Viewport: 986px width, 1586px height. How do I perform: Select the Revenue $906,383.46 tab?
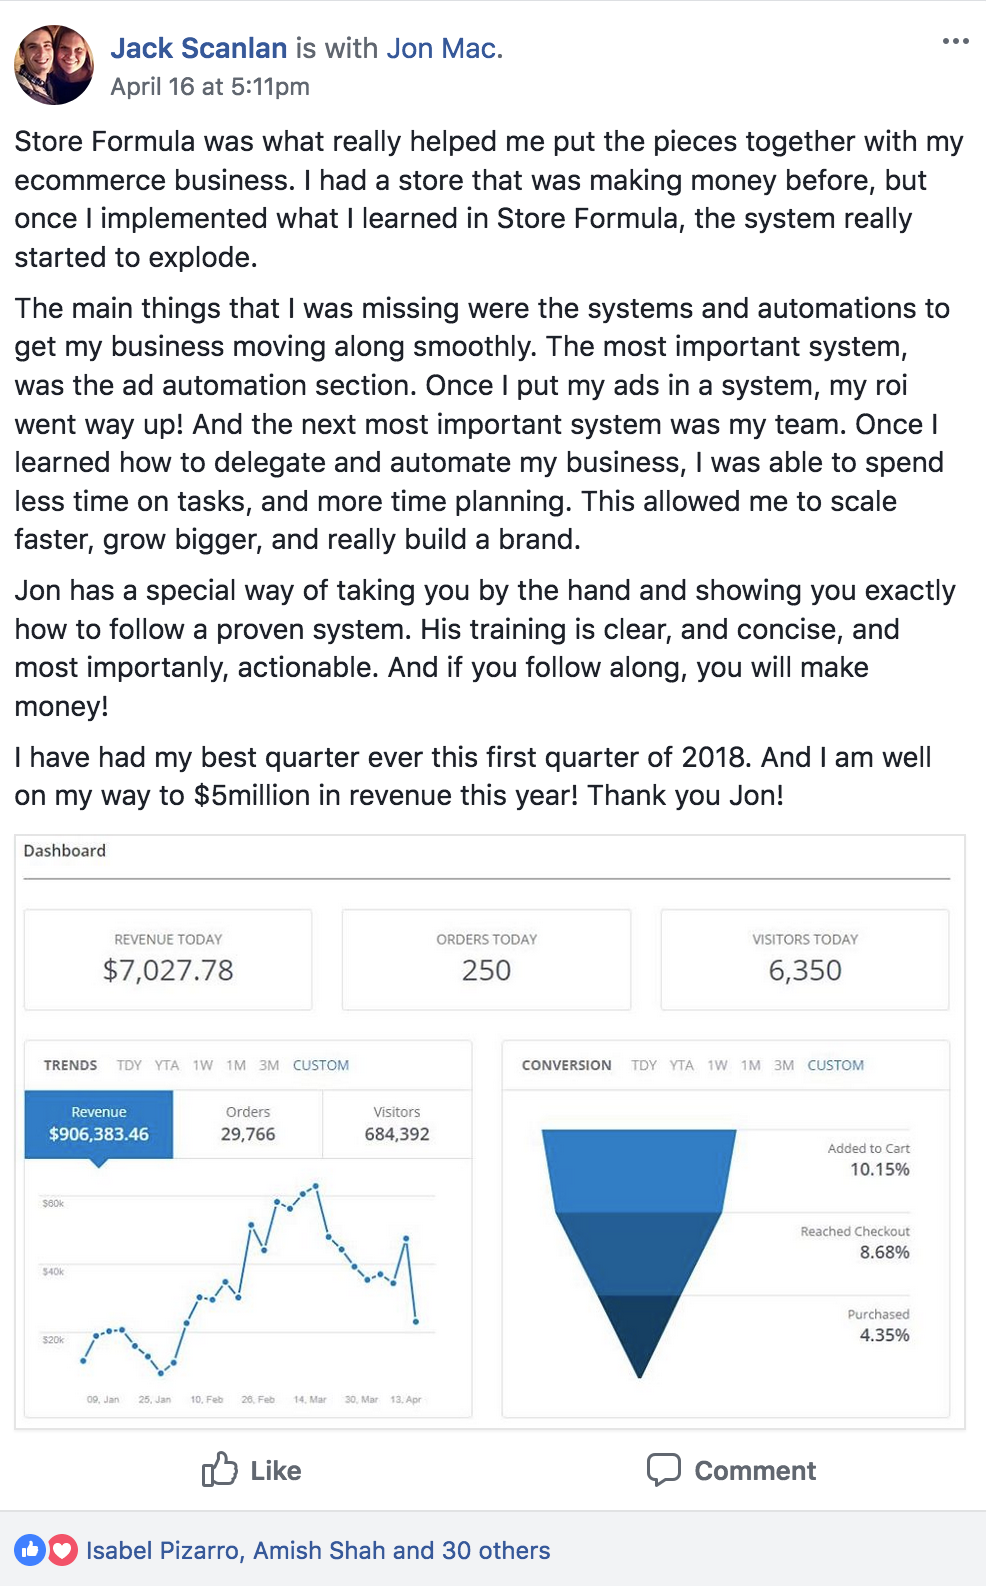[x=99, y=1124]
